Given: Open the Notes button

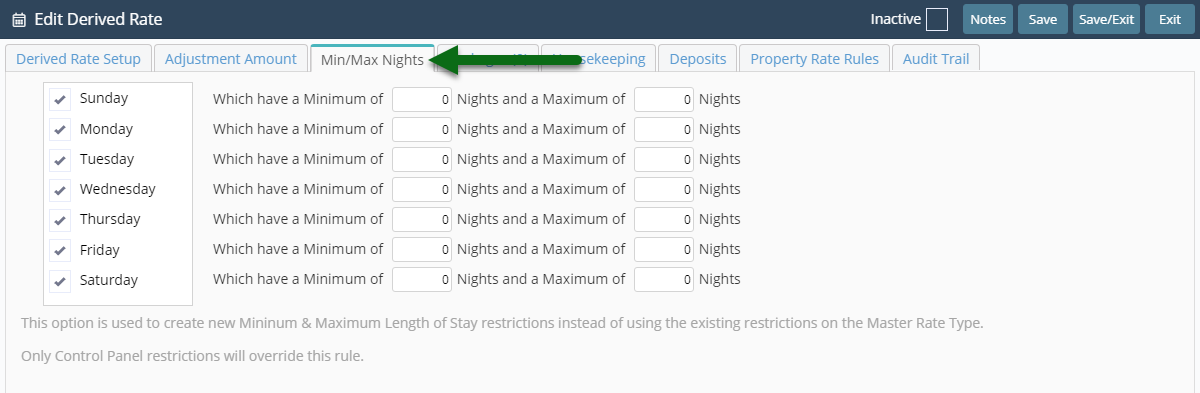Looking at the screenshot, I should click(x=987, y=19).
